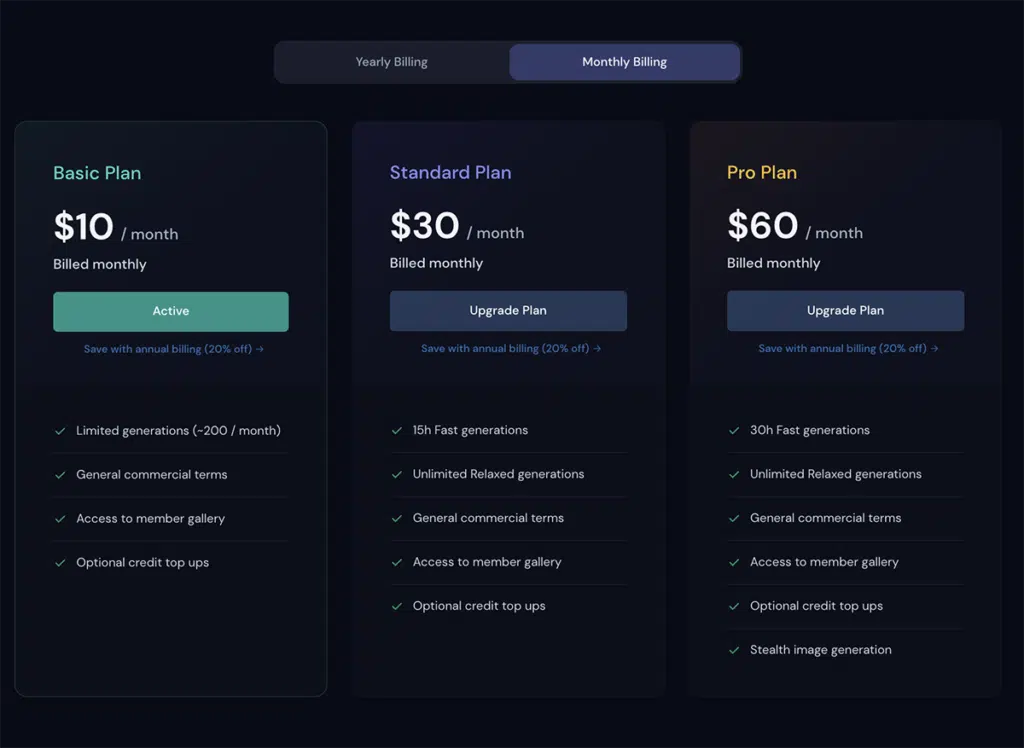Click the $30 monthly price on Standard Plan
The width and height of the screenshot is (1024, 748).
[x=424, y=226]
